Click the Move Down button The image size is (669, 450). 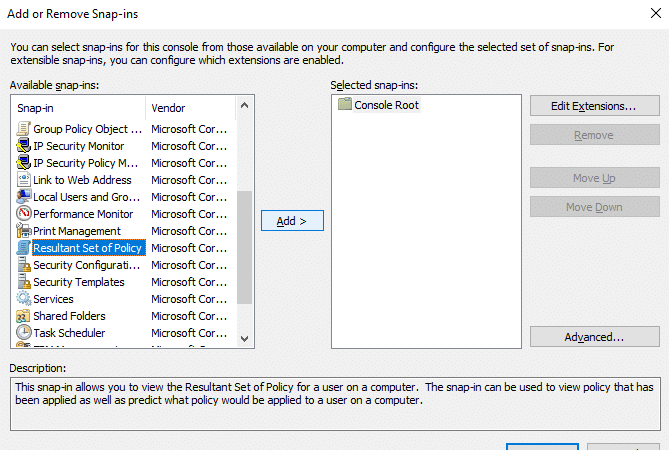[x=595, y=207]
